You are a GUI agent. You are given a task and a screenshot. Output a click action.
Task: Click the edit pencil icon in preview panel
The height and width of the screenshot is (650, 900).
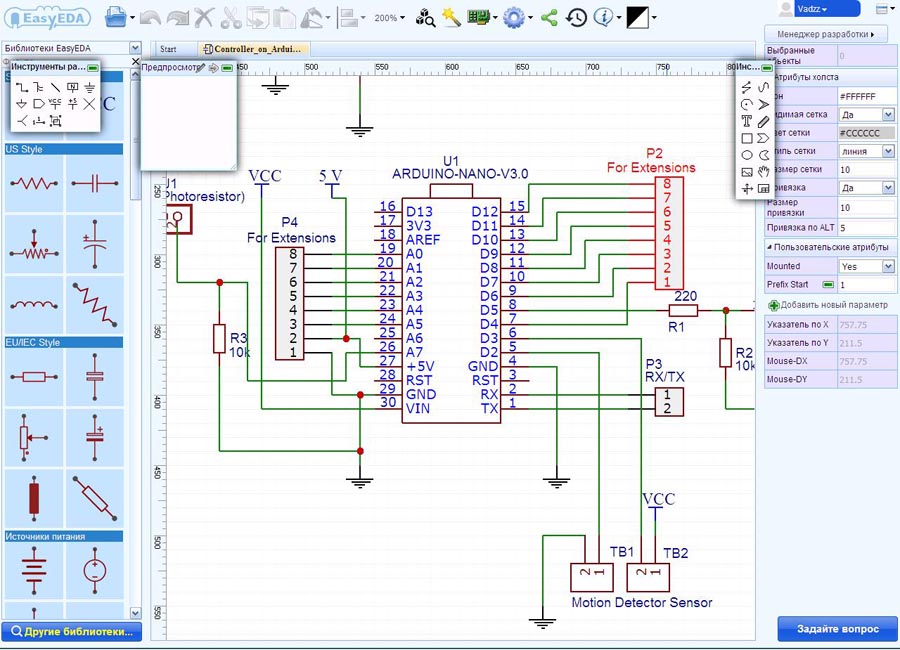pyautogui.click(x=200, y=68)
